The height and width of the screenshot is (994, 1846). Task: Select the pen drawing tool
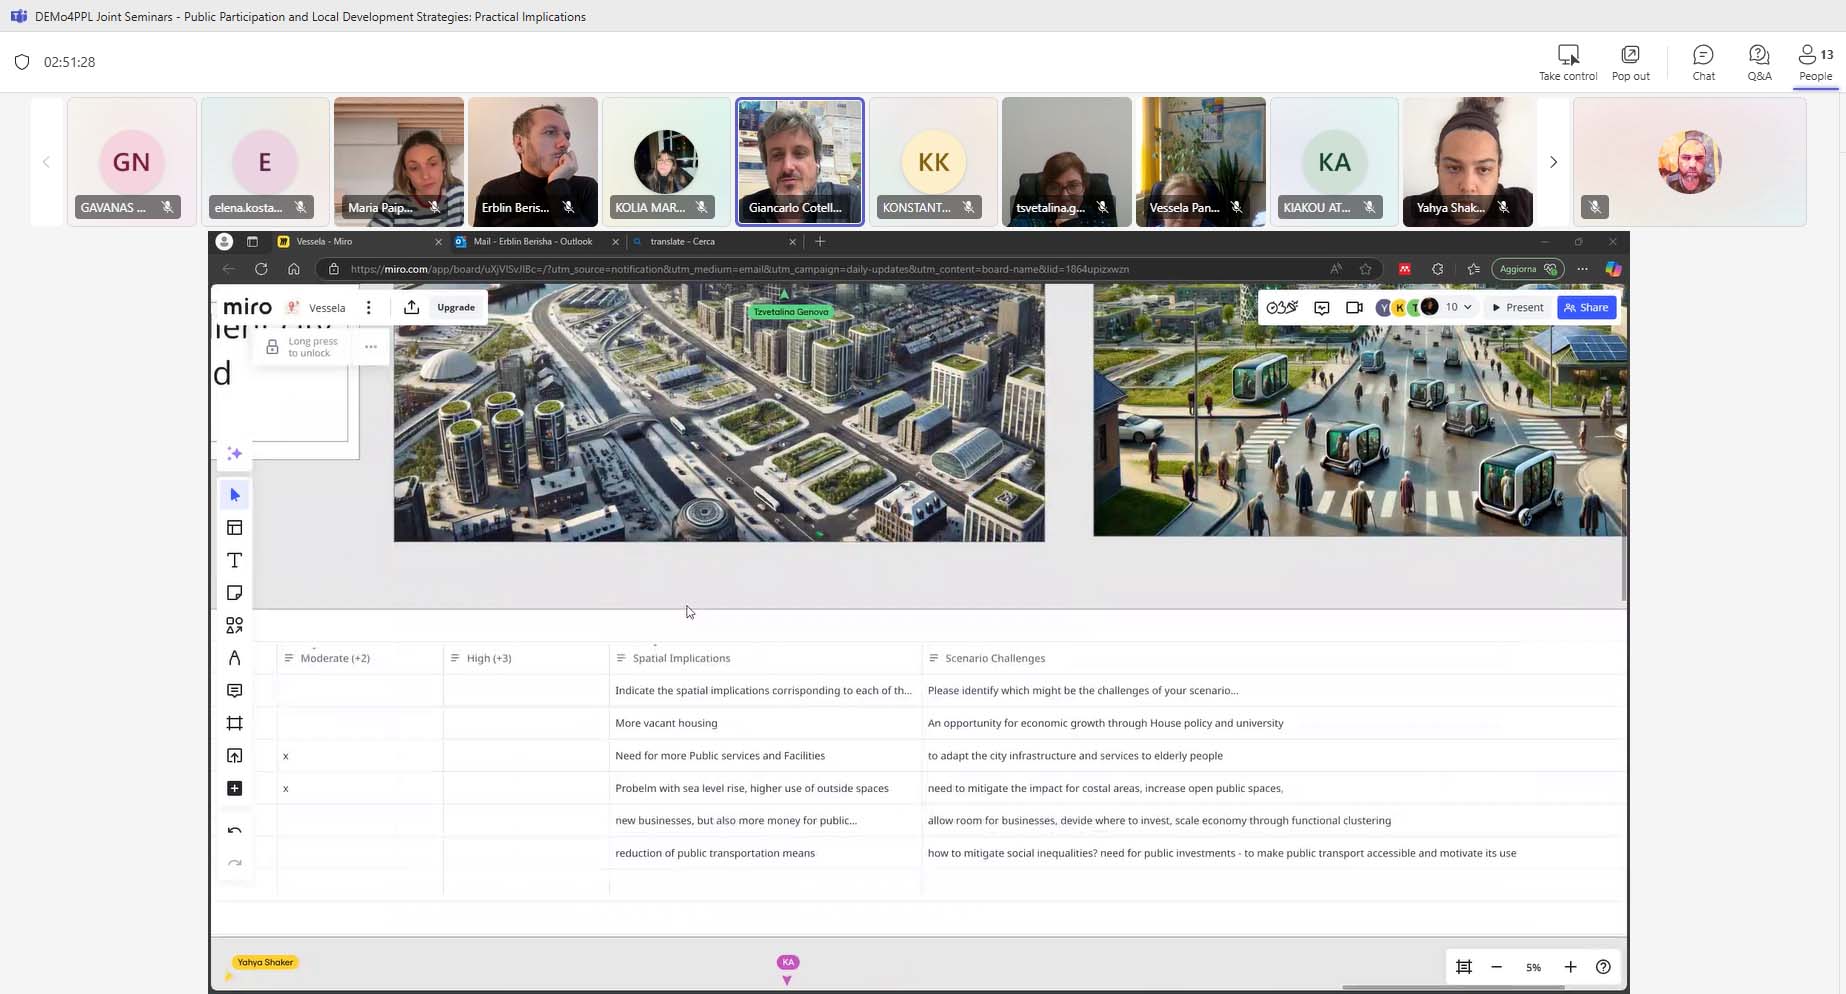coord(235,658)
